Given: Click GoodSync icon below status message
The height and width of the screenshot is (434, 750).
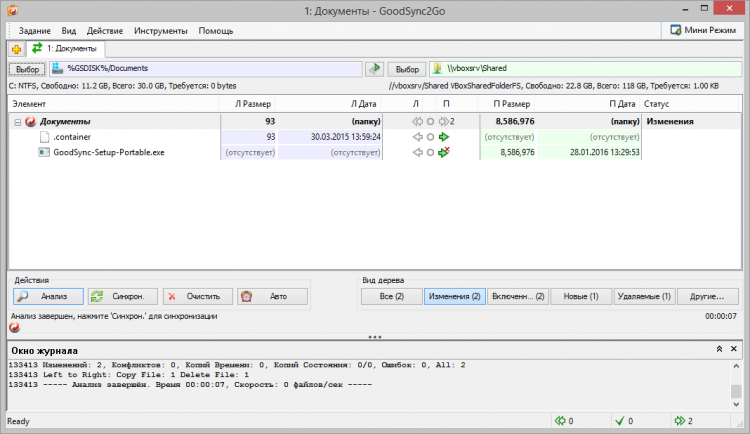Looking at the screenshot, I should coord(15,328).
